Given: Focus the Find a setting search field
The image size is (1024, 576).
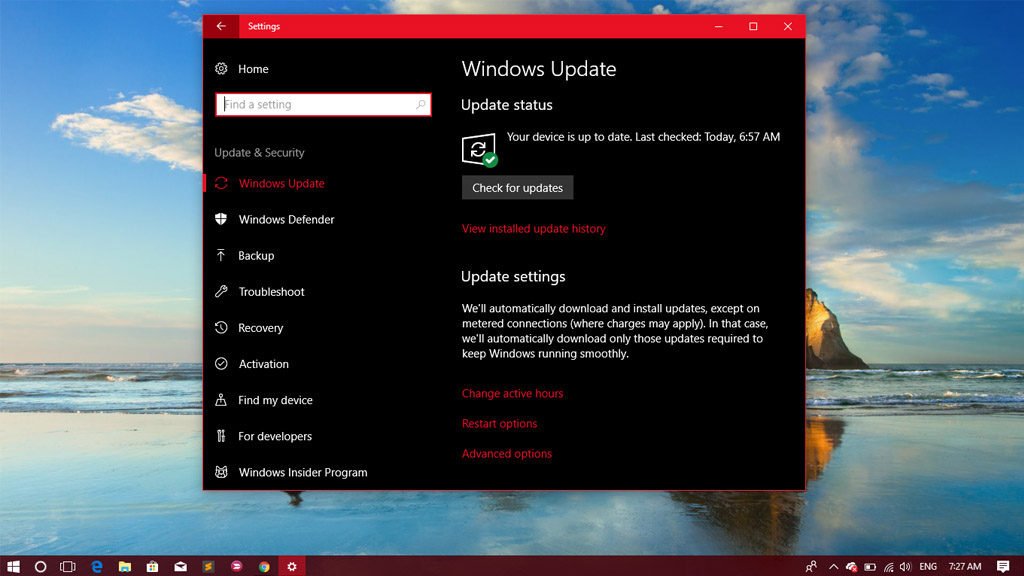Looking at the screenshot, I should click(x=323, y=104).
